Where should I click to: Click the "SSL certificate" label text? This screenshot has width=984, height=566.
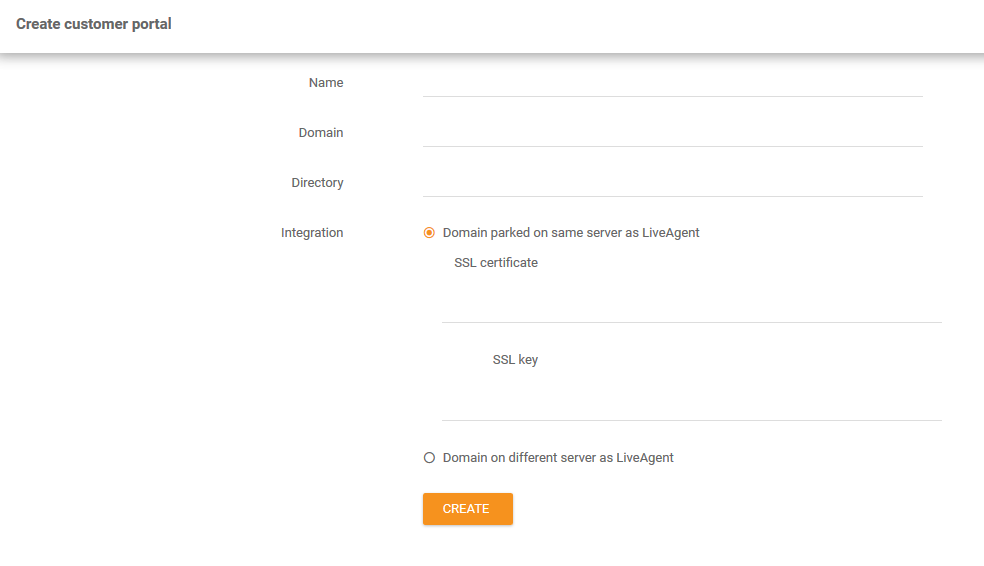(x=496, y=263)
